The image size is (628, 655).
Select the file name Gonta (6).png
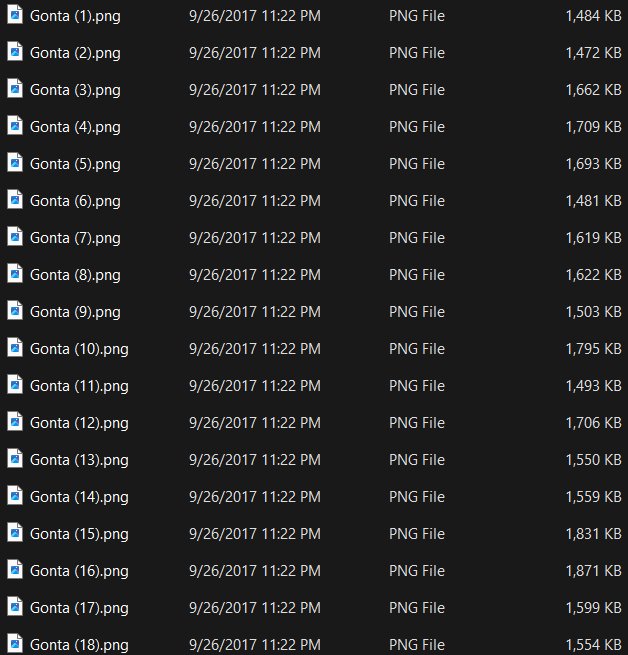[x=75, y=201]
